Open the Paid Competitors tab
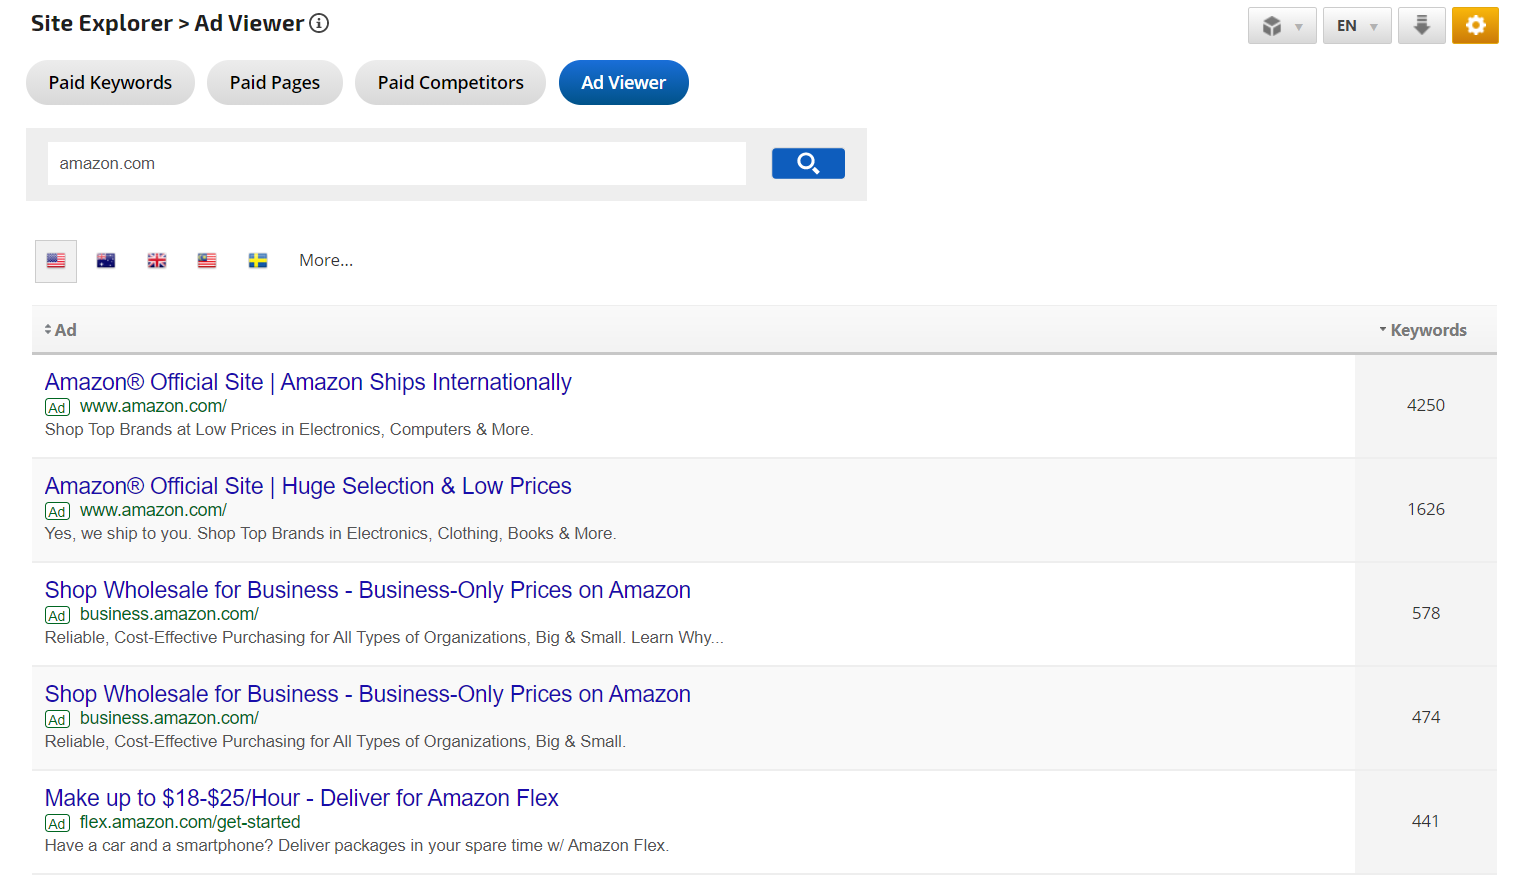Screen dimensions: 1527x875 tap(450, 83)
